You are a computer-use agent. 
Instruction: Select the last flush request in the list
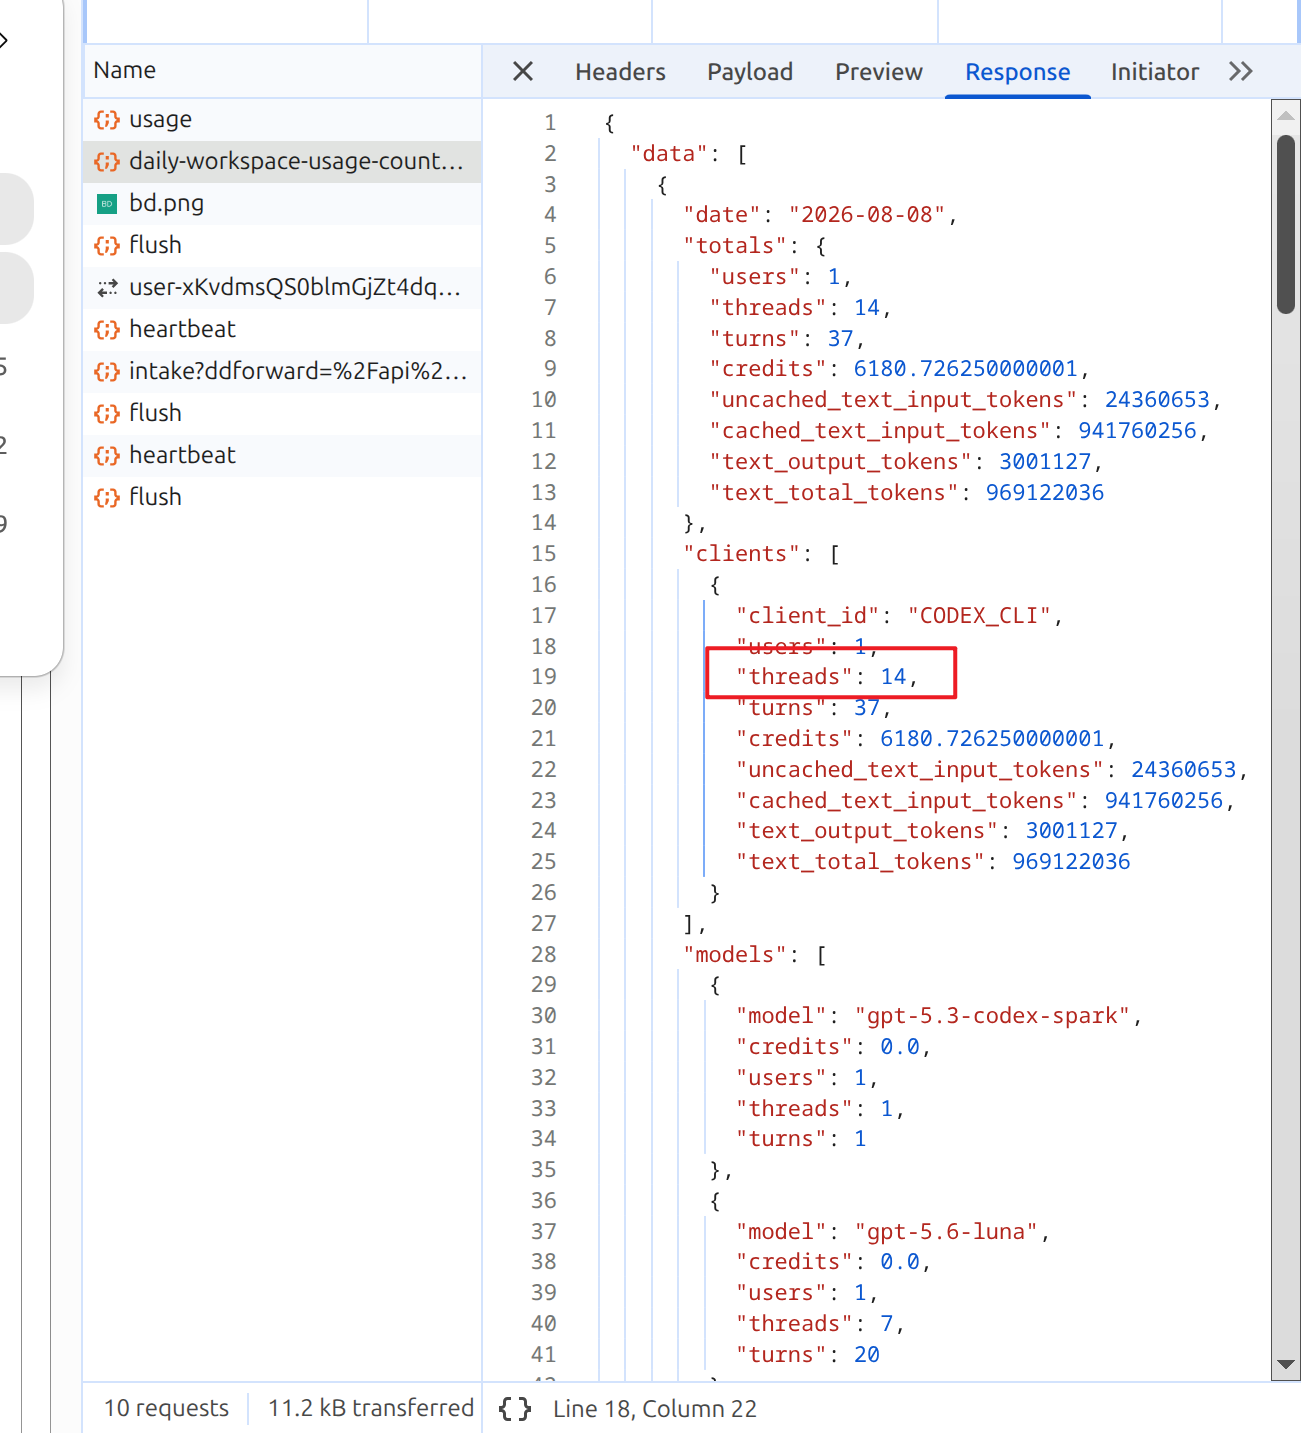click(282, 497)
